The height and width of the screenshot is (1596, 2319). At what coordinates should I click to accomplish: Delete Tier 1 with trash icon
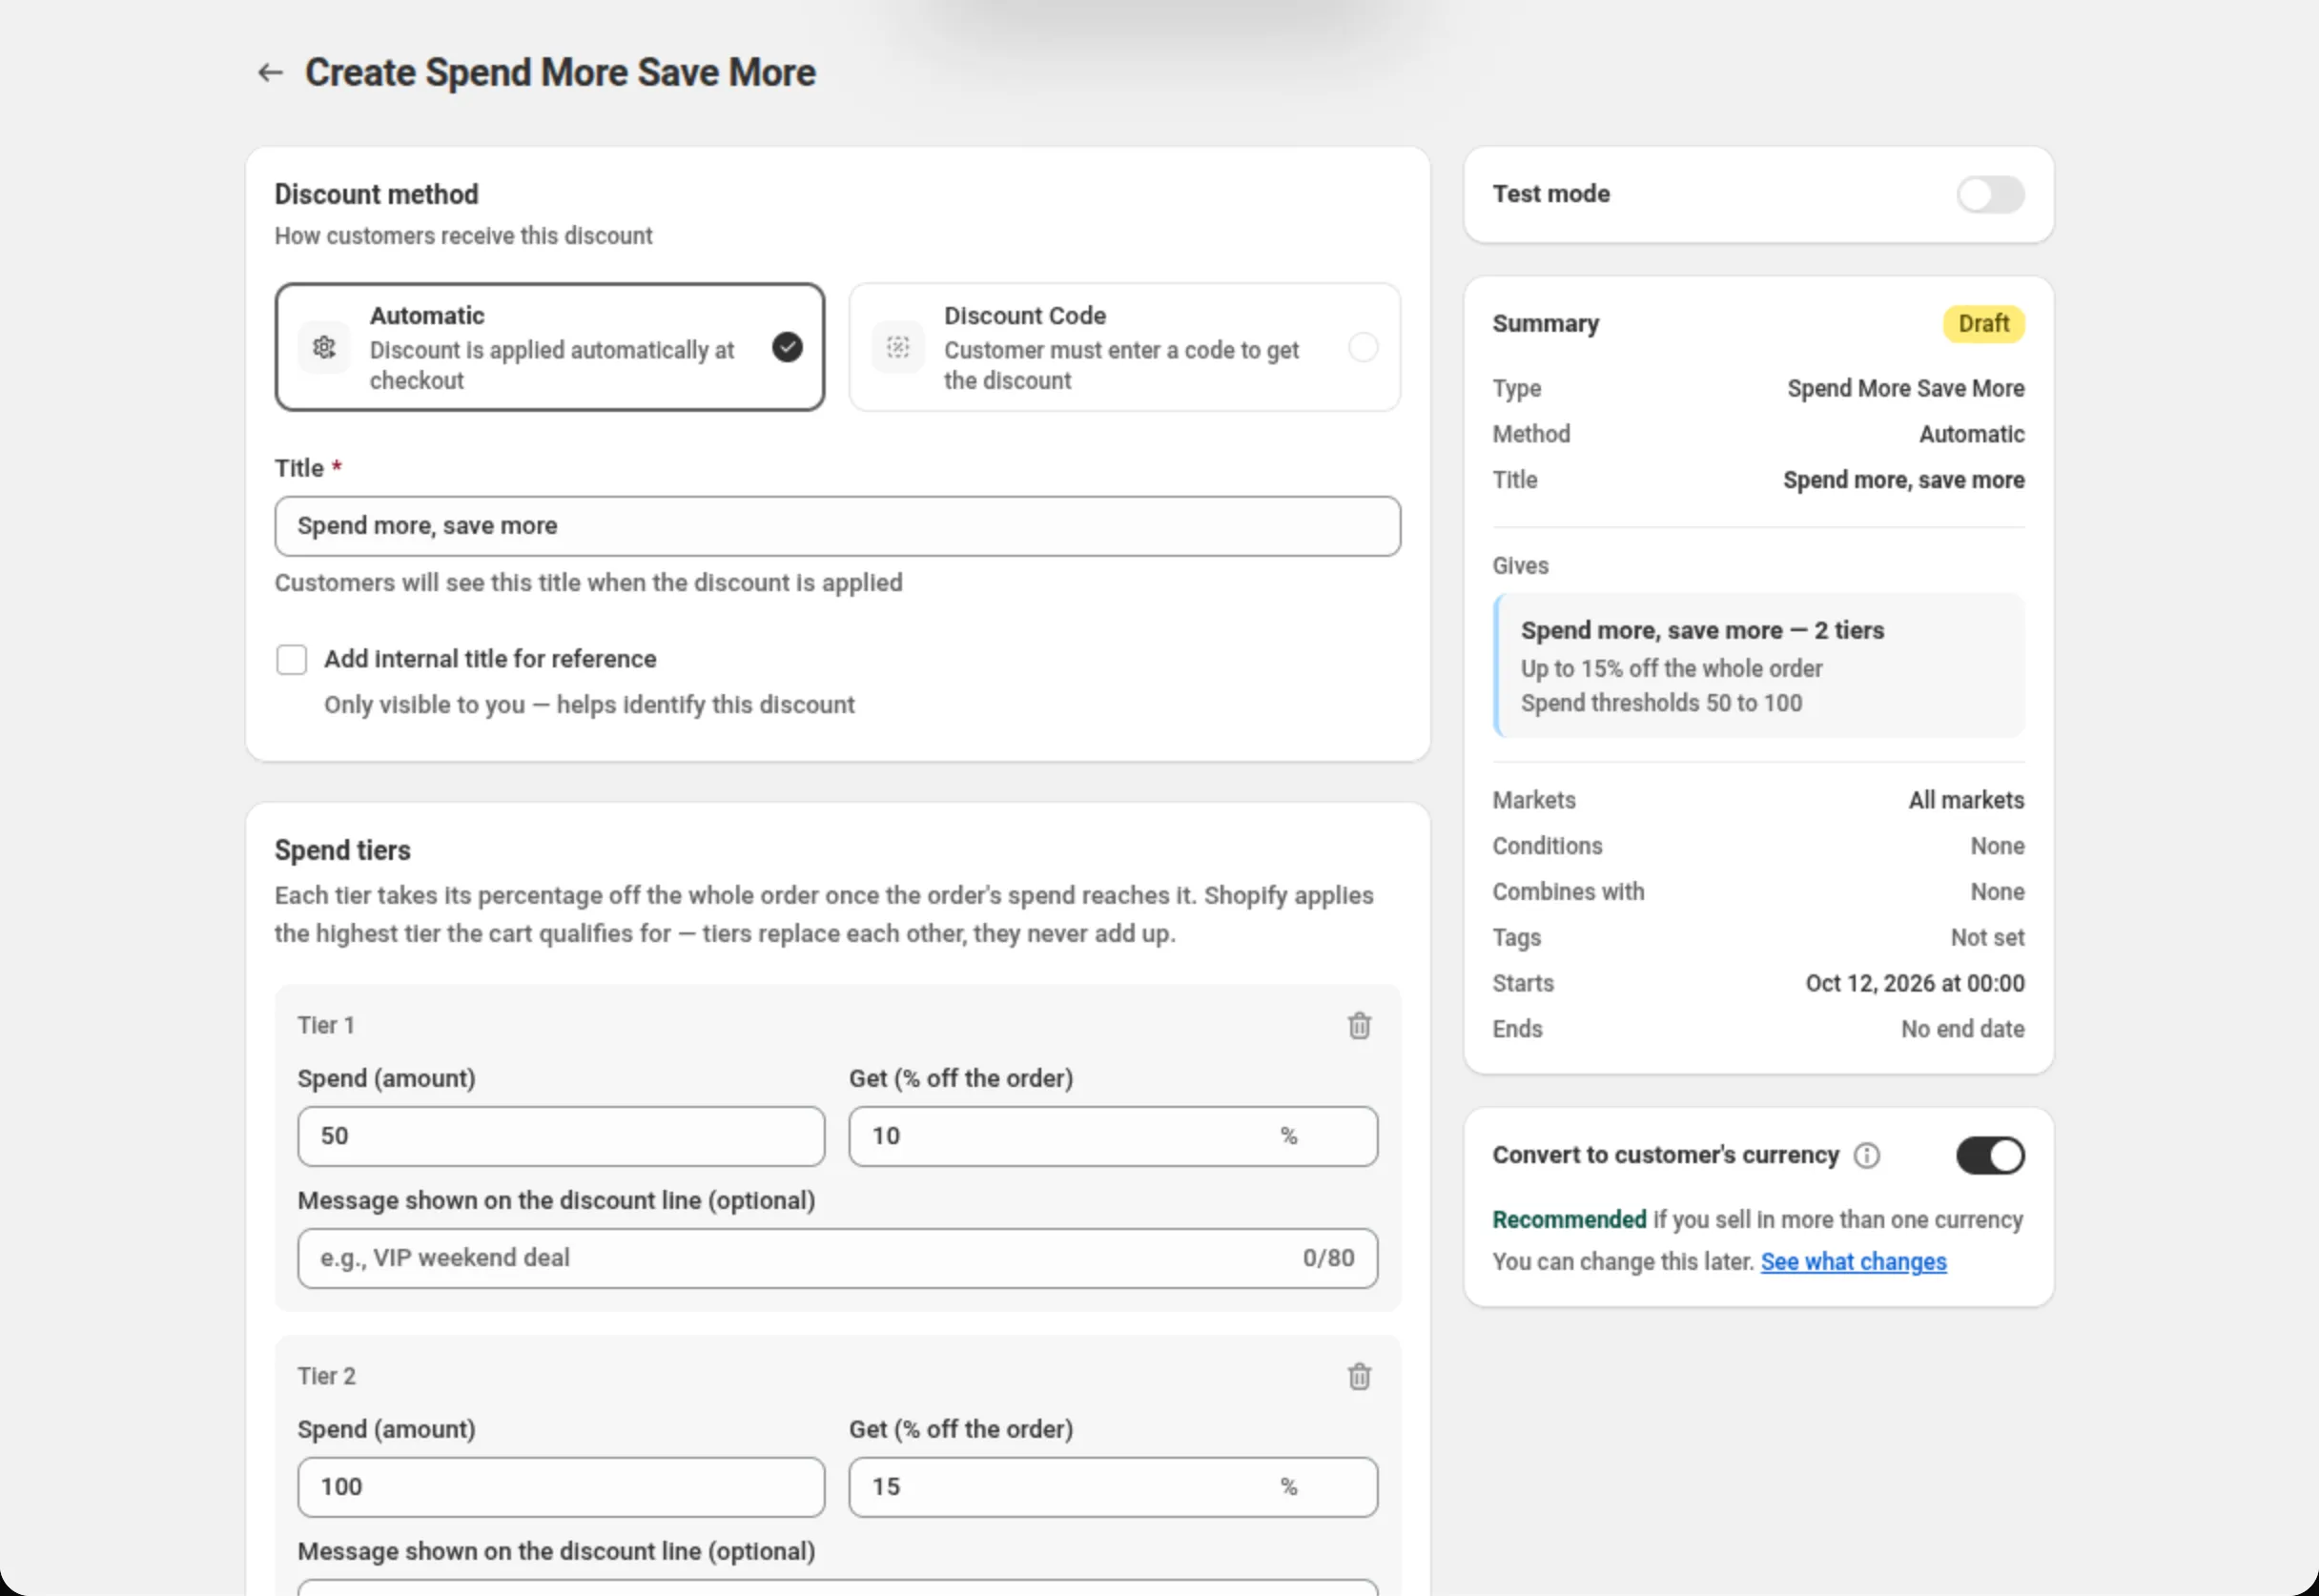[x=1359, y=1026]
